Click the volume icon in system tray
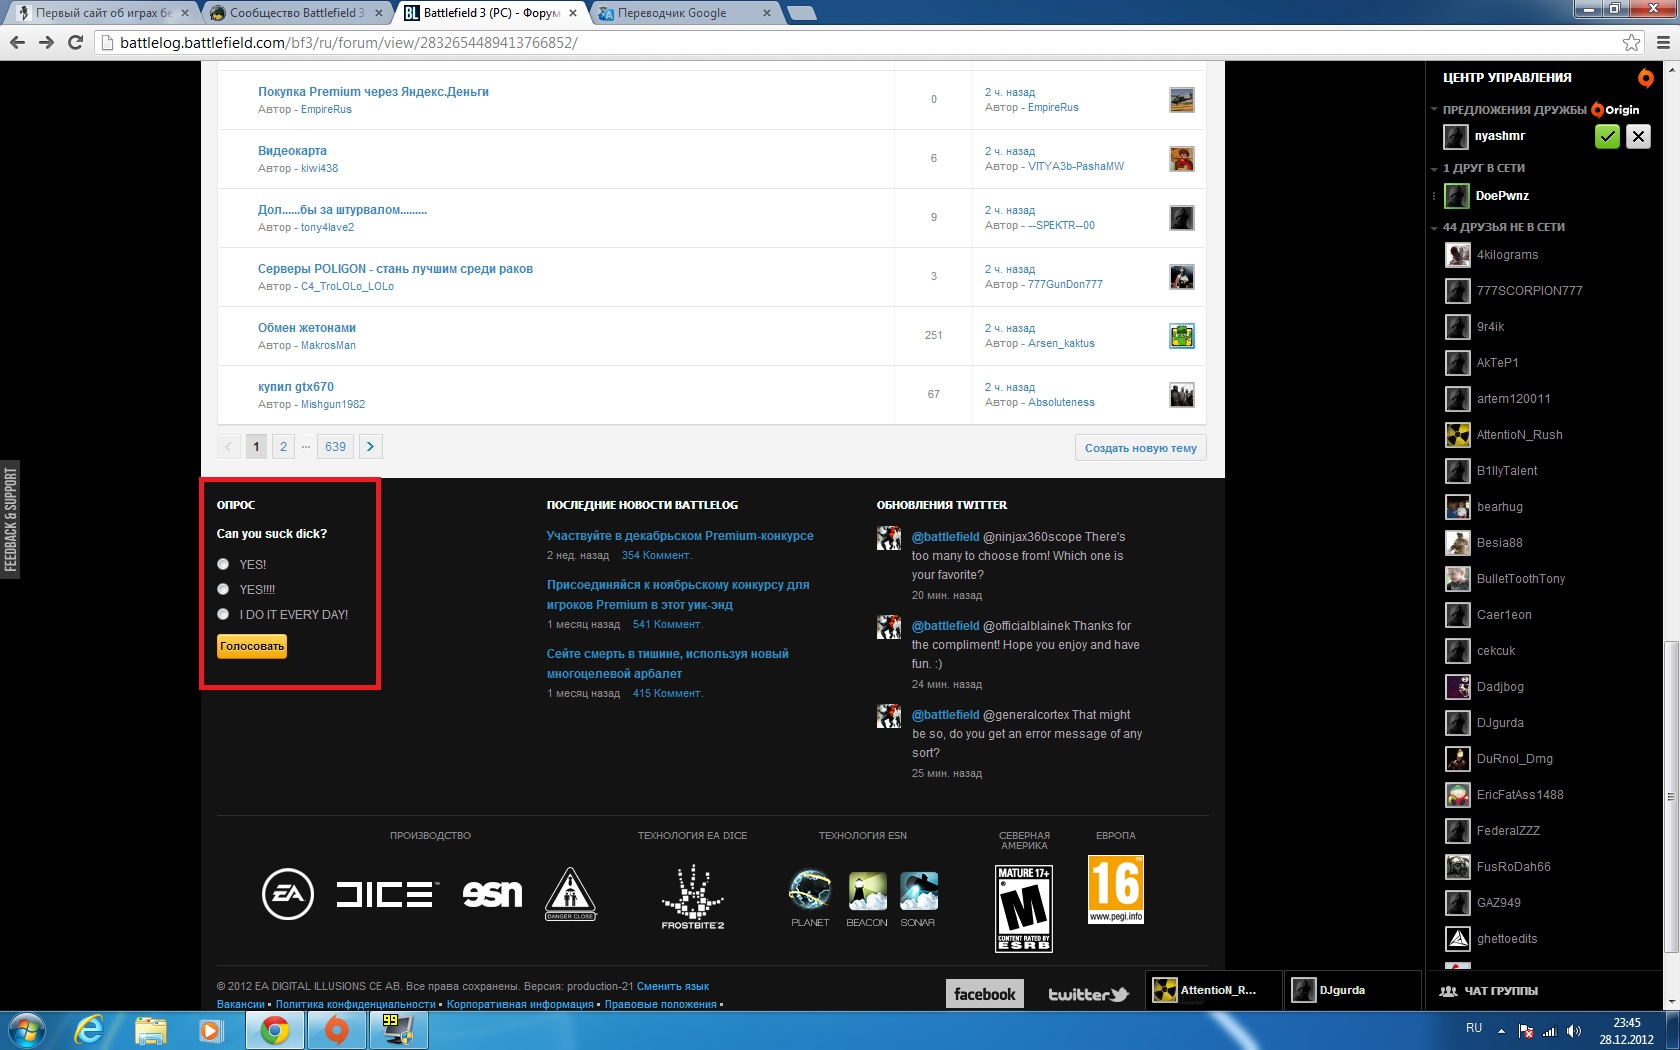The image size is (1680, 1050). 1573,1031
